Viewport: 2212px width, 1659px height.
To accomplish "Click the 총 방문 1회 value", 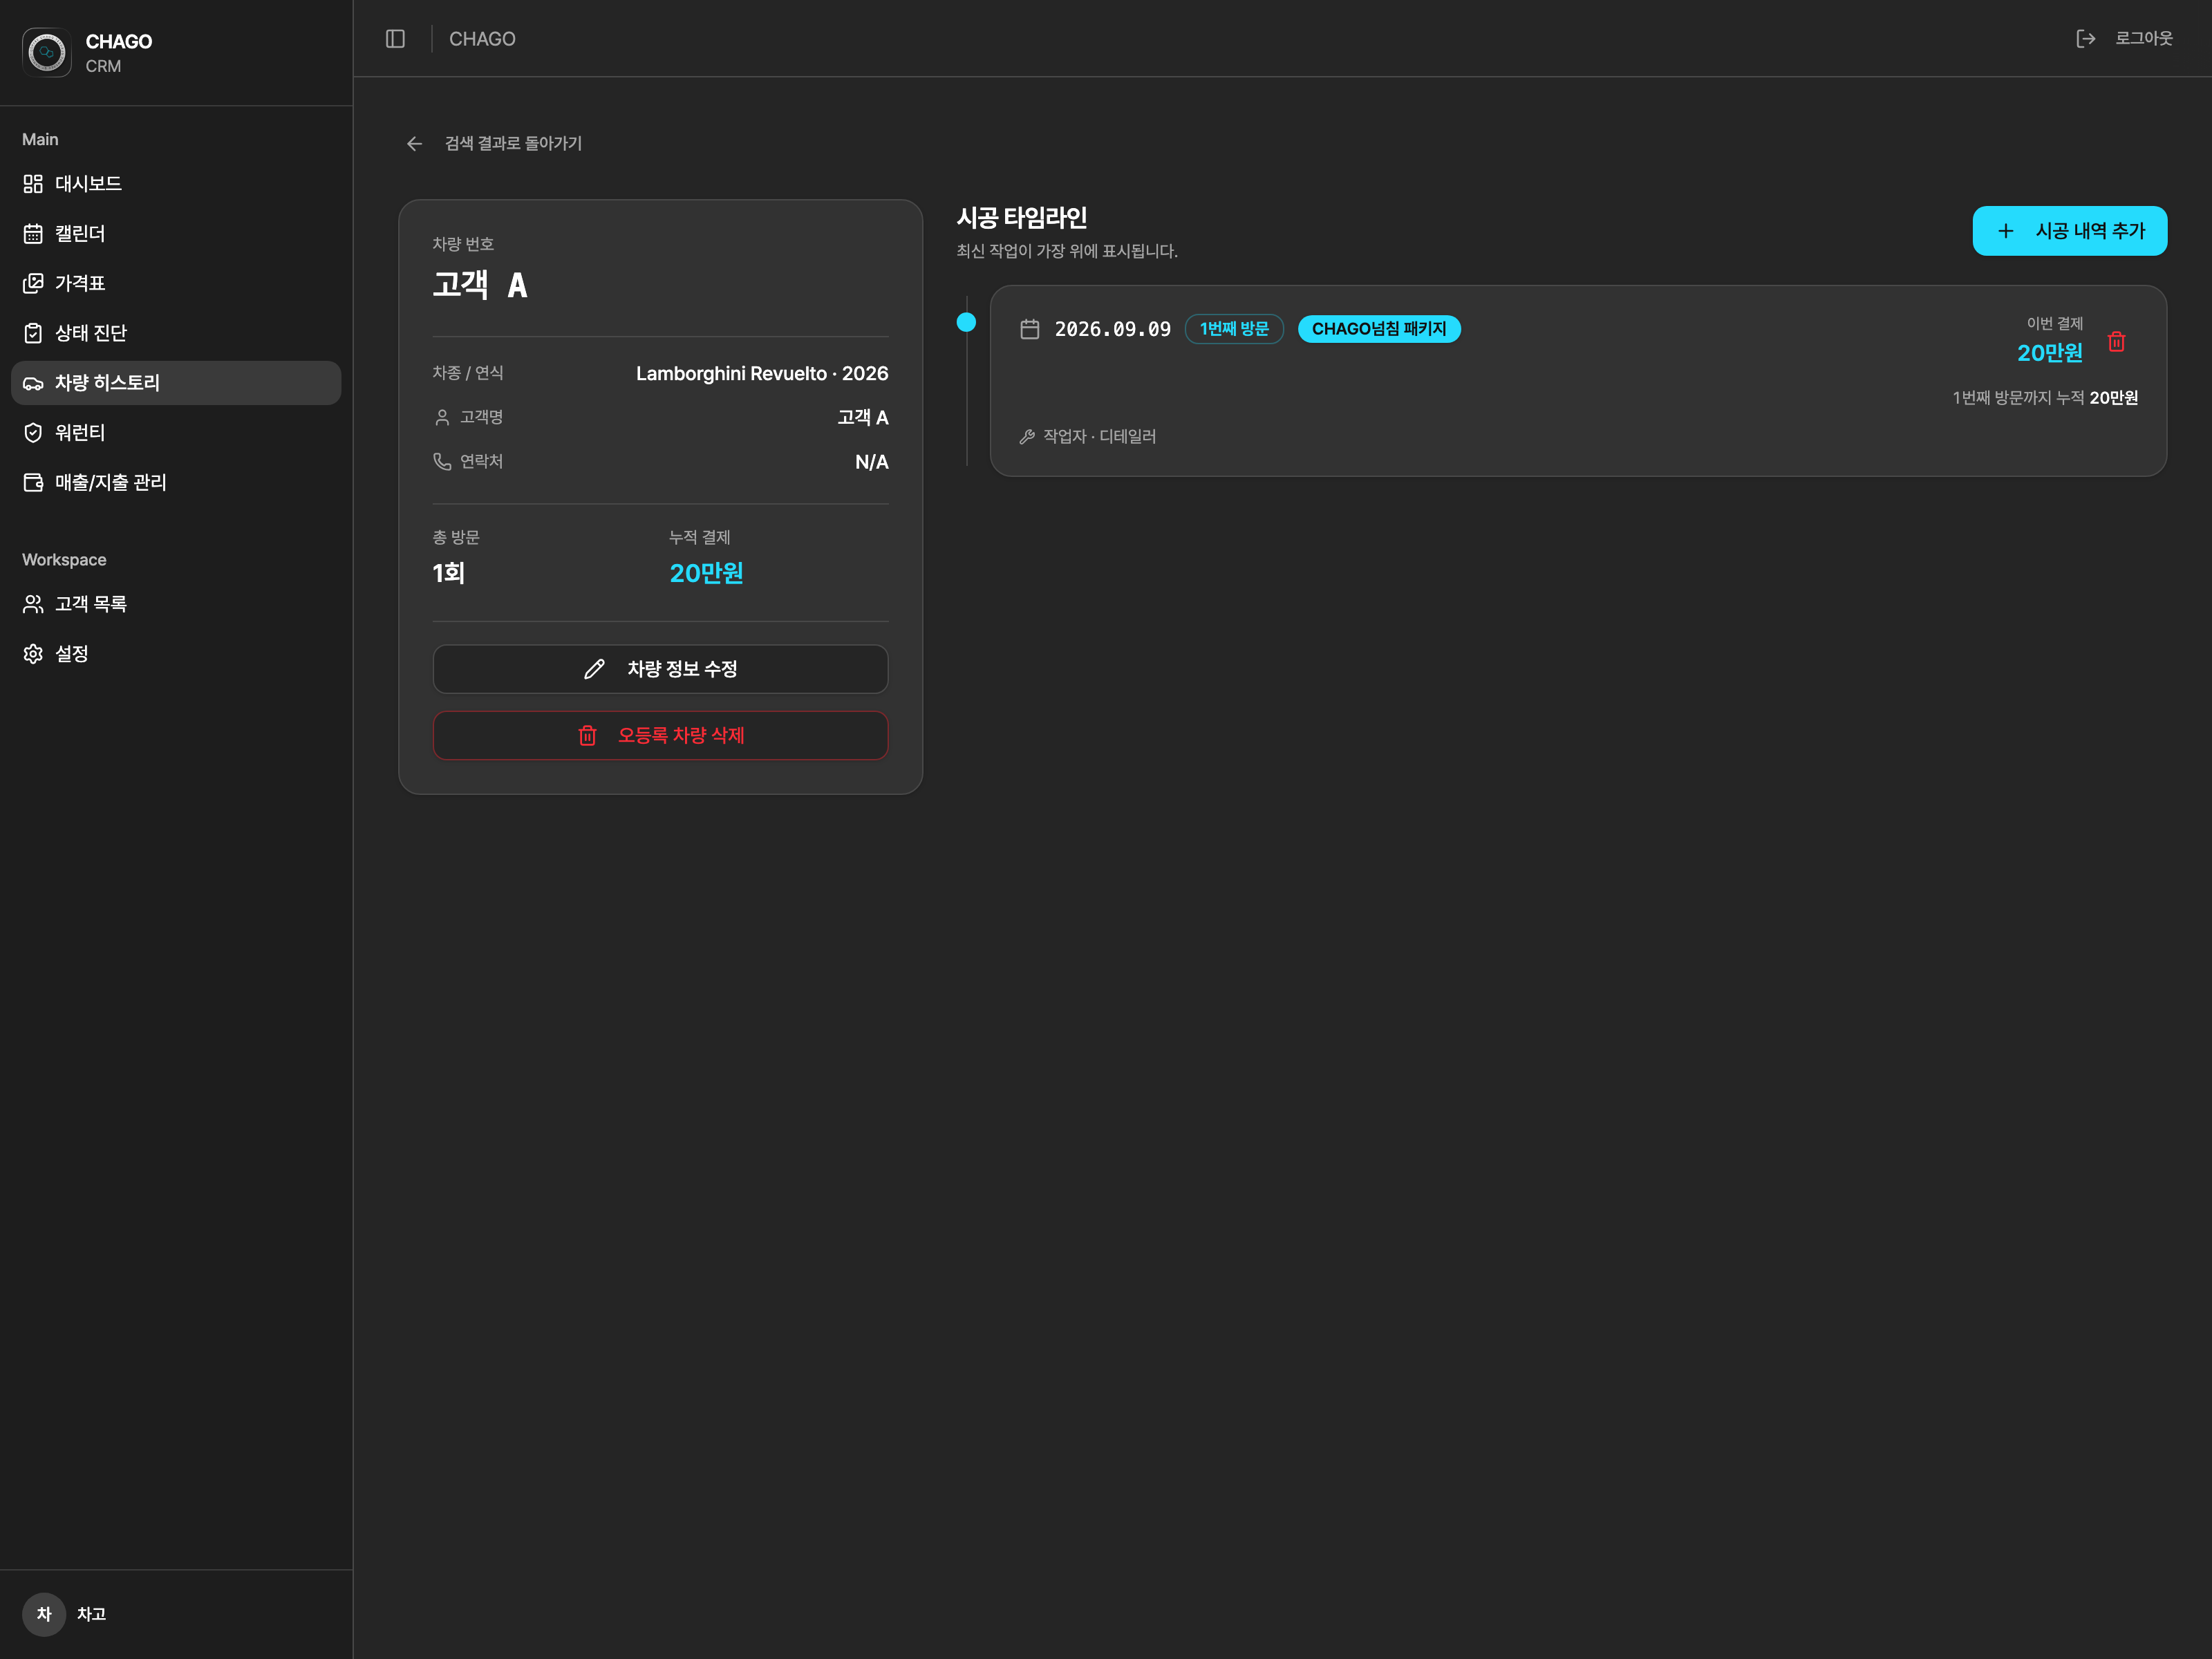I will [448, 573].
